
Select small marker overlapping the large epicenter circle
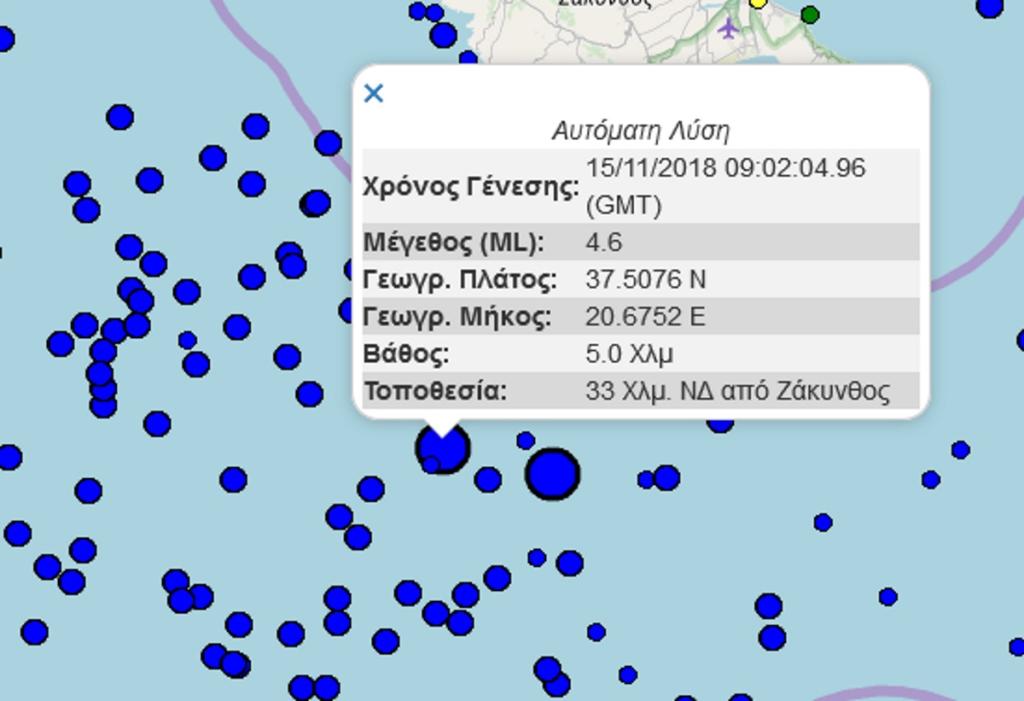pos(431,464)
